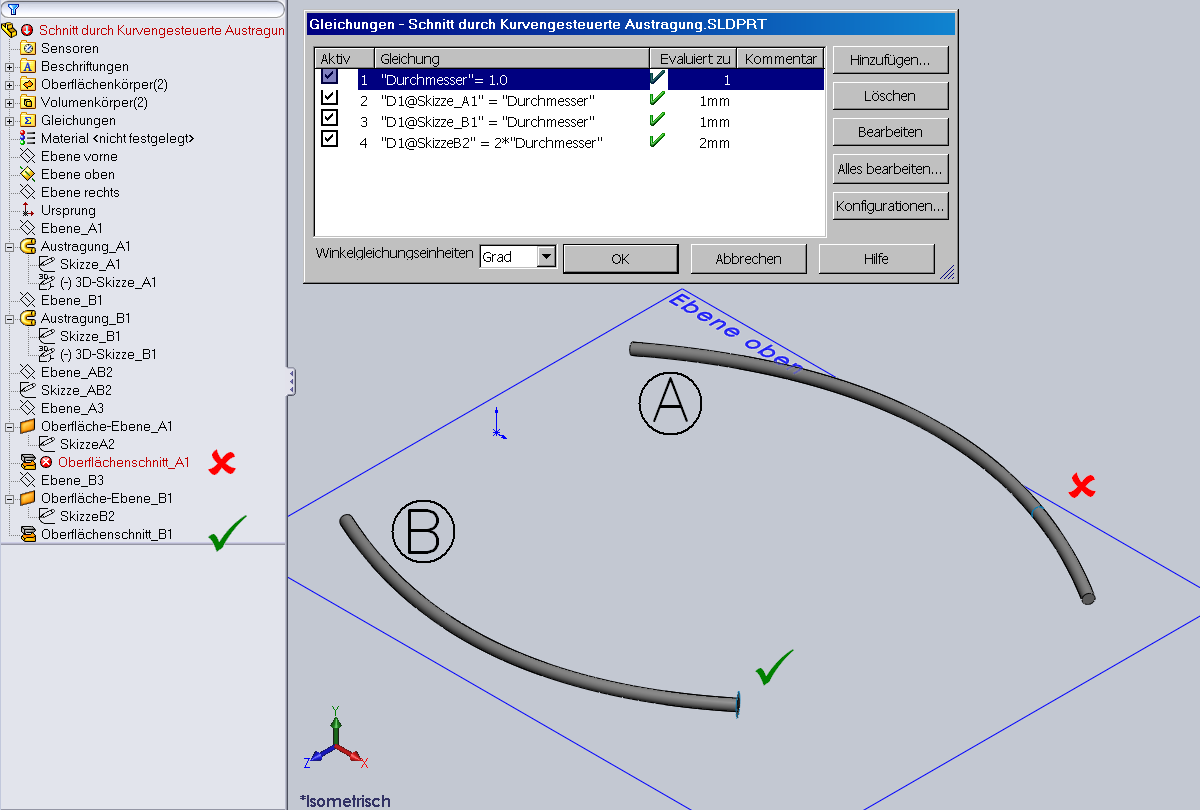This screenshot has width=1200, height=810.
Task: Click the Hinzufügen... button
Action: pos(890,60)
